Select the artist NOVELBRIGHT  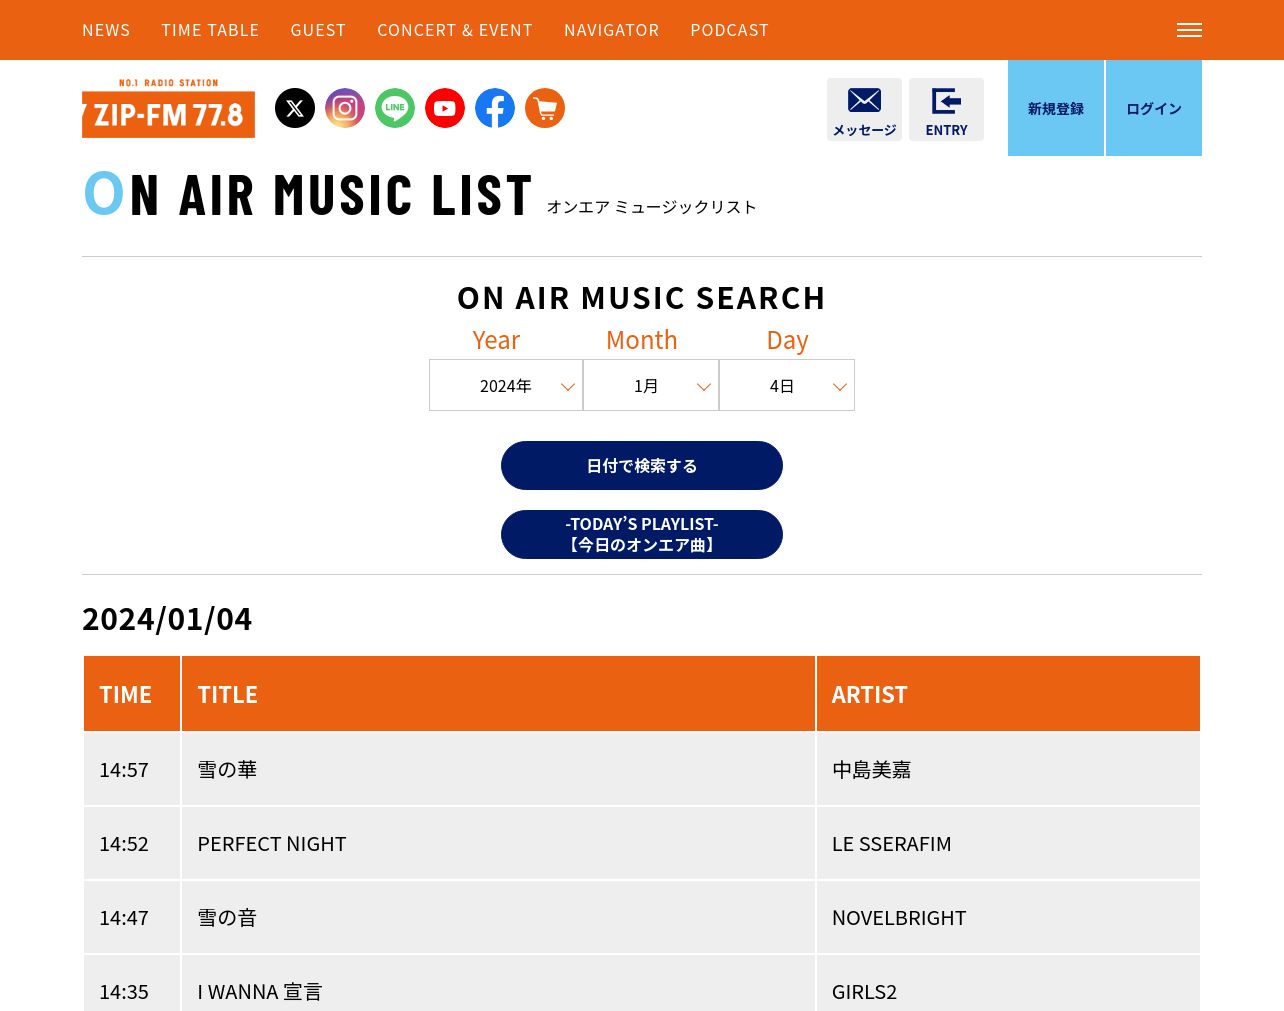coord(899,917)
